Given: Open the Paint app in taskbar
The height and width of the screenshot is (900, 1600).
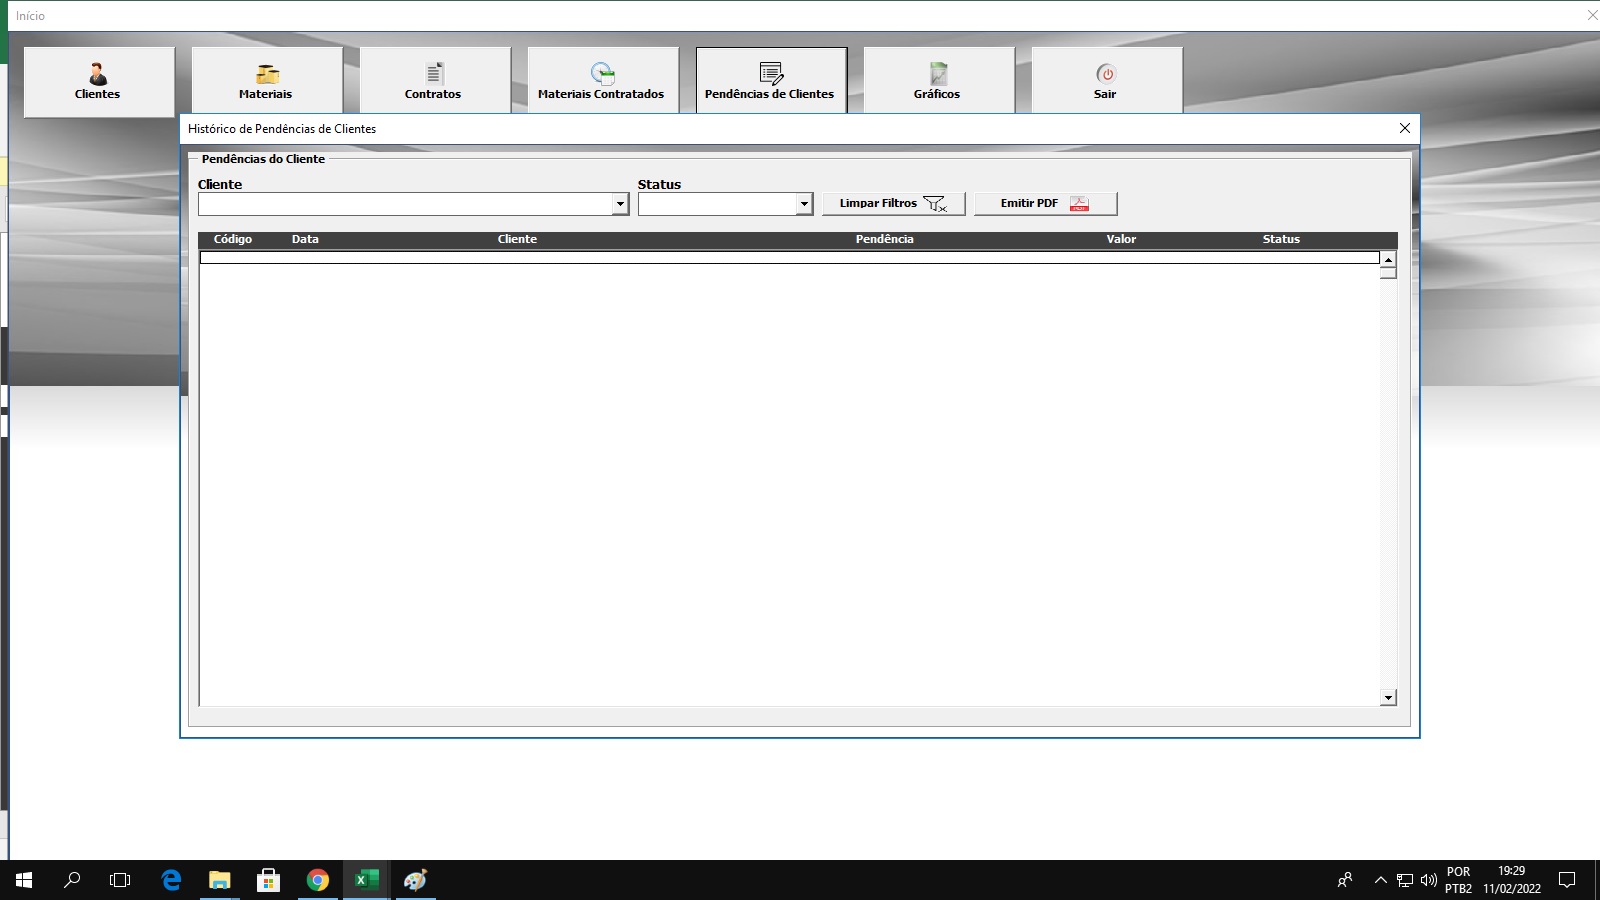Looking at the screenshot, I should (415, 880).
